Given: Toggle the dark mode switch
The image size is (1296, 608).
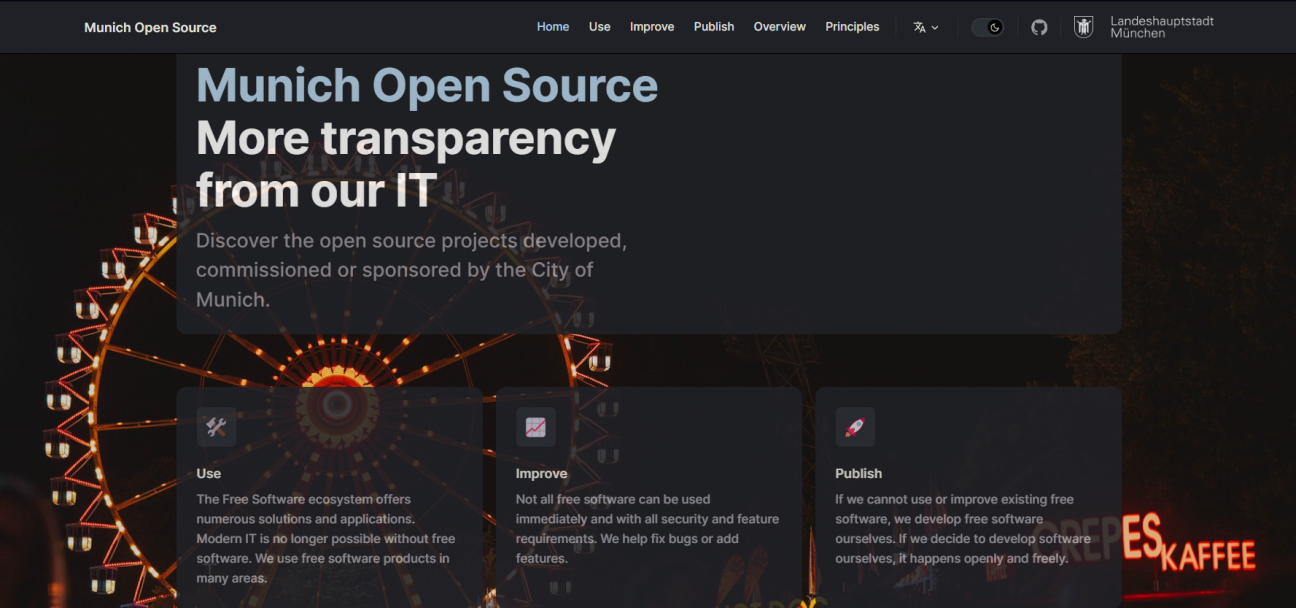Looking at the screenshot, I should (988, 27).
